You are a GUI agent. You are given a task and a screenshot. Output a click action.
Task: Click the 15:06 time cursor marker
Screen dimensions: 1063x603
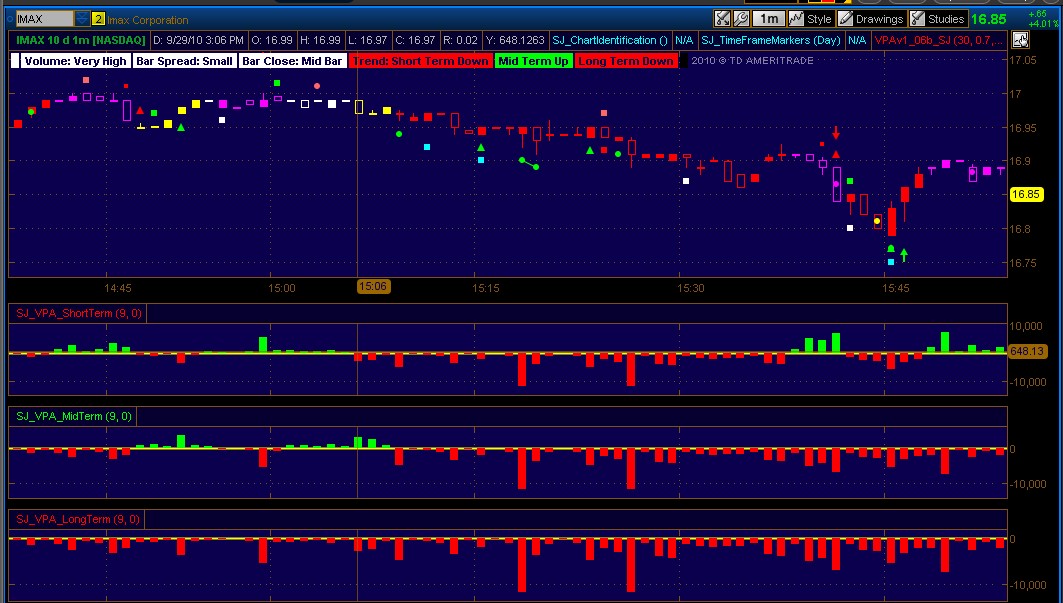coord(374,286)
